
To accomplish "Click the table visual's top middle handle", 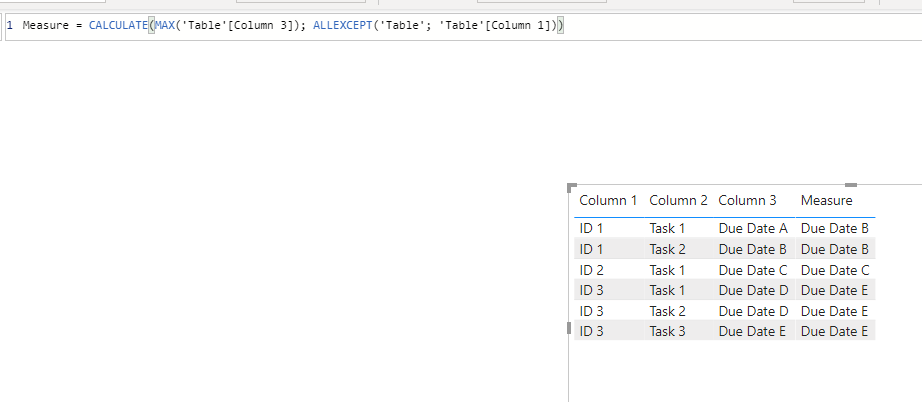I will point(851,185).
